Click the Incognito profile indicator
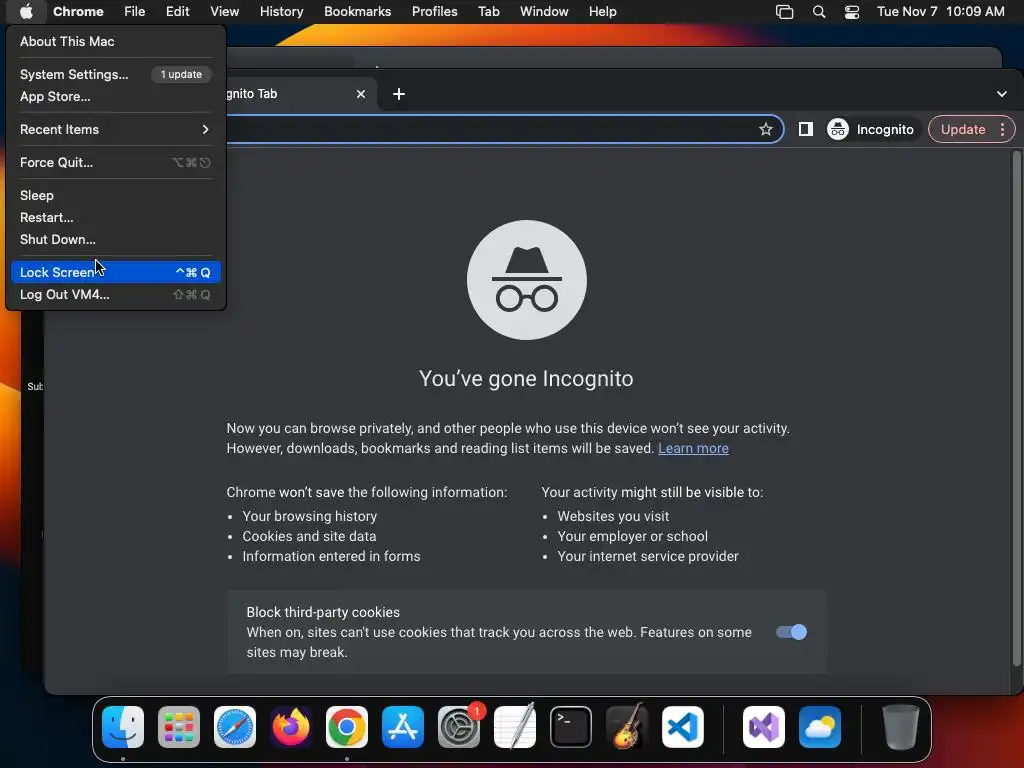Image resolution: width=1024 pixels, height=768 pixels. 871,129
